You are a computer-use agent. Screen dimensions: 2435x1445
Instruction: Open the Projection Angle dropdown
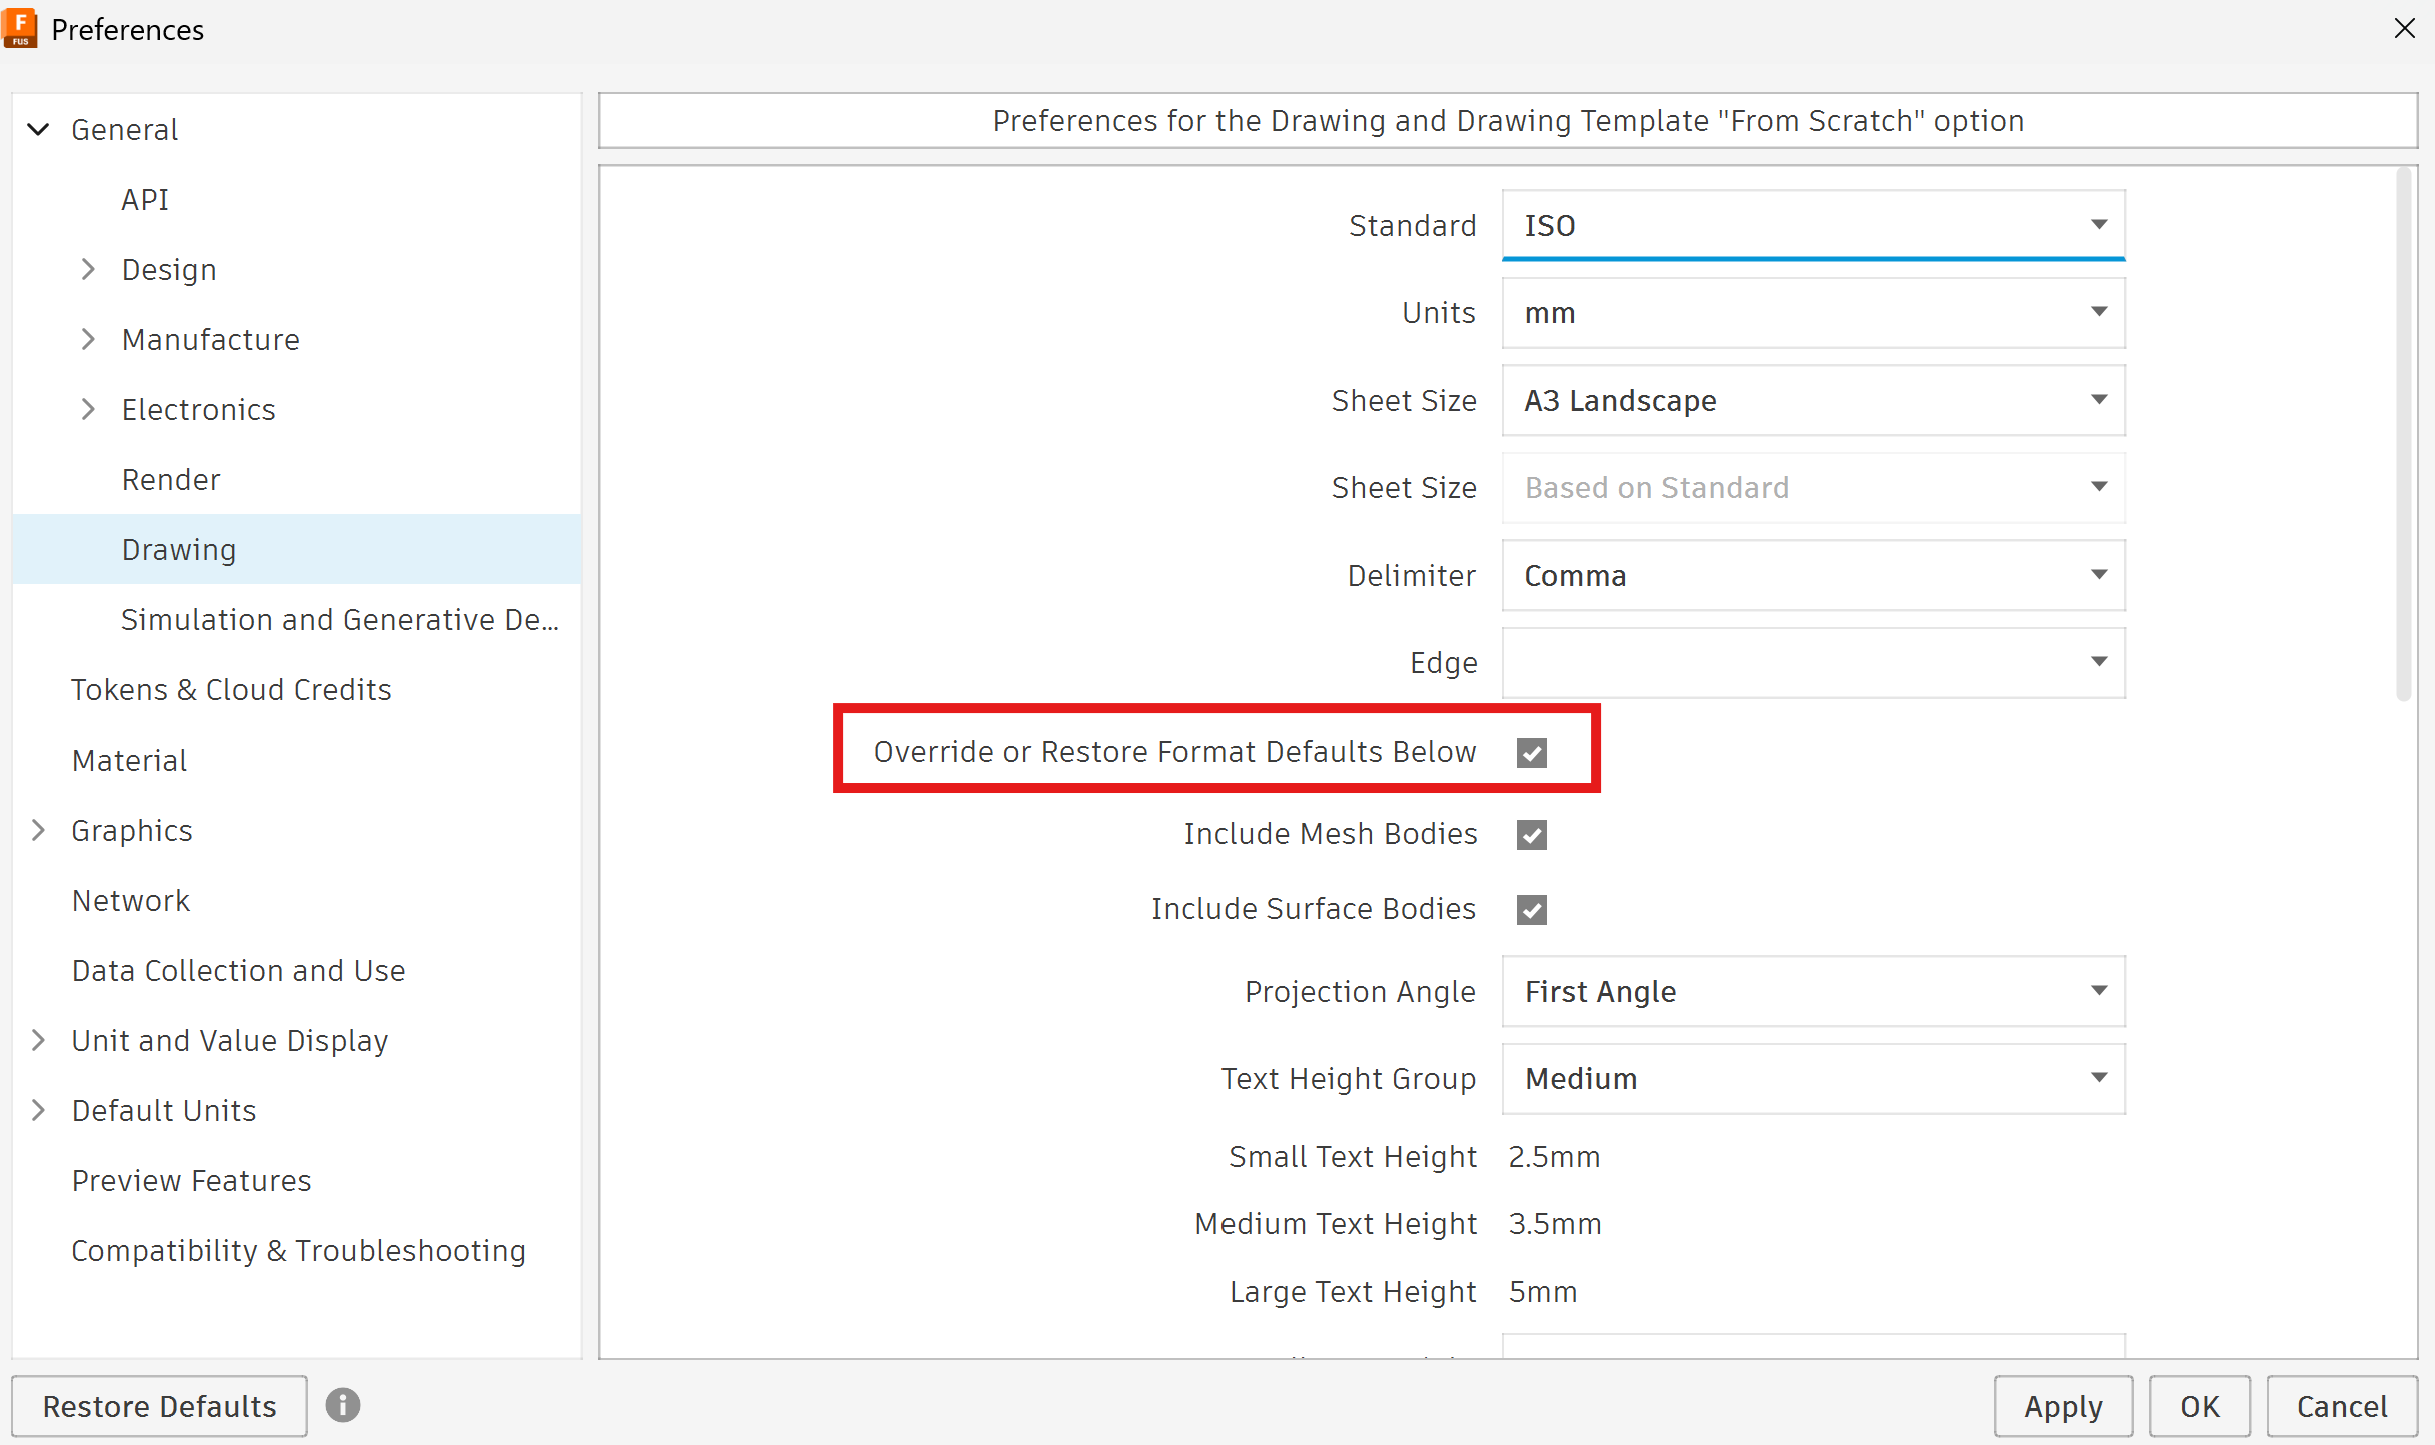click(1813, 991)
